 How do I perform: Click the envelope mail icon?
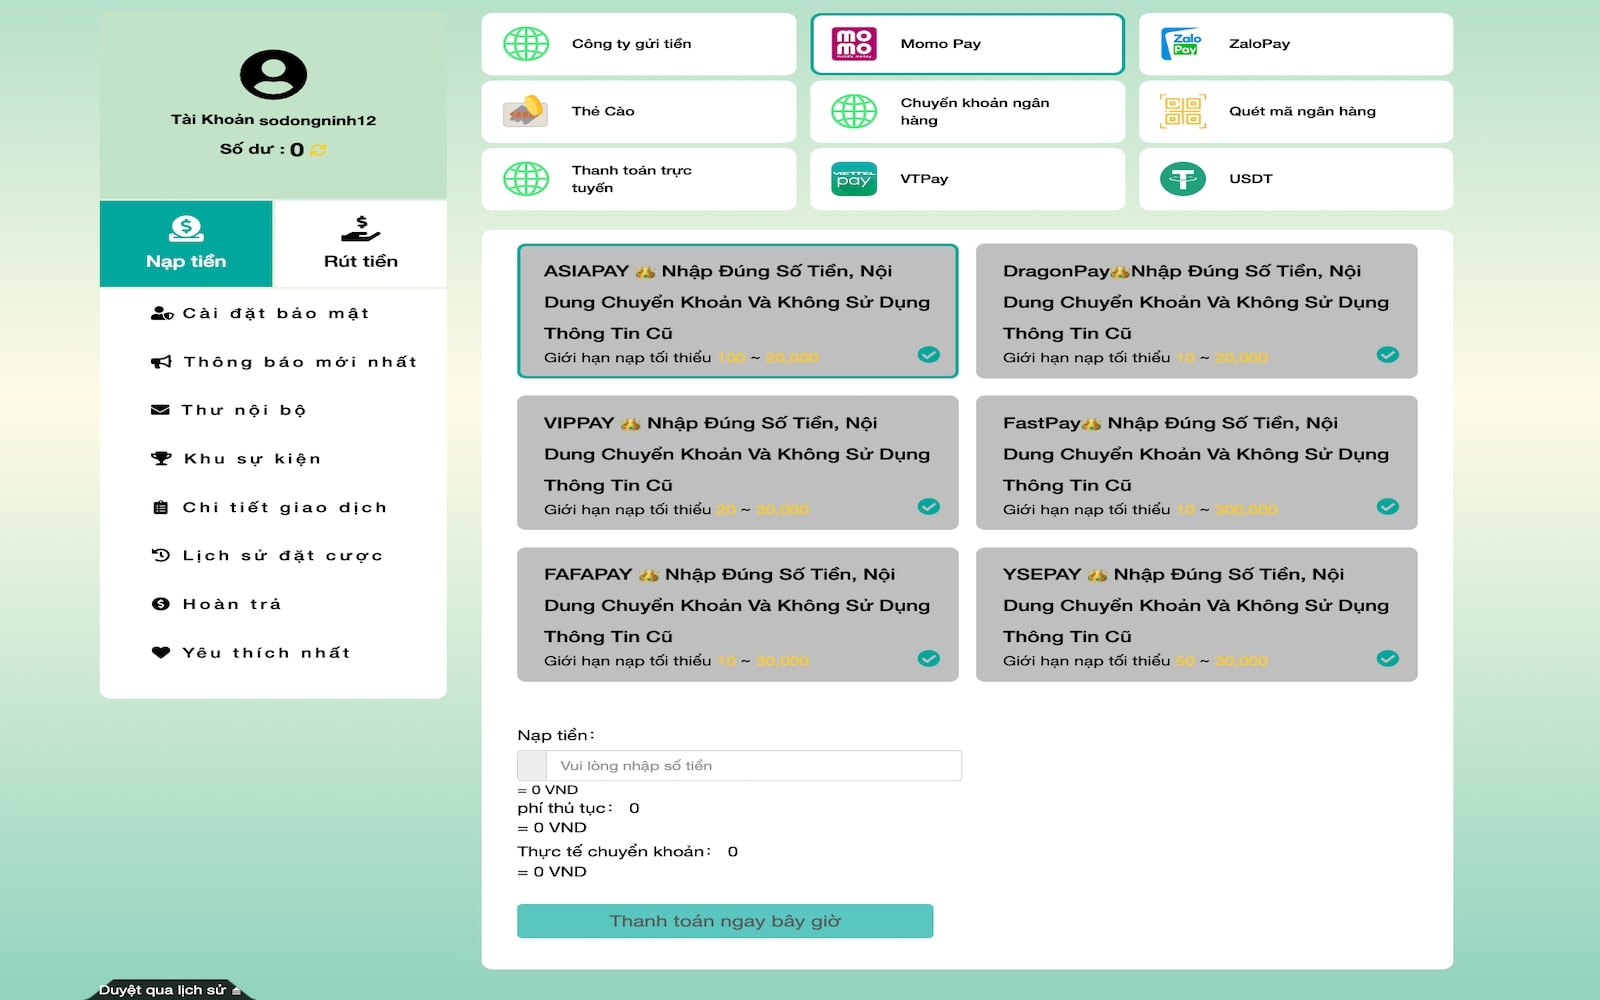(x=160, y=410)
